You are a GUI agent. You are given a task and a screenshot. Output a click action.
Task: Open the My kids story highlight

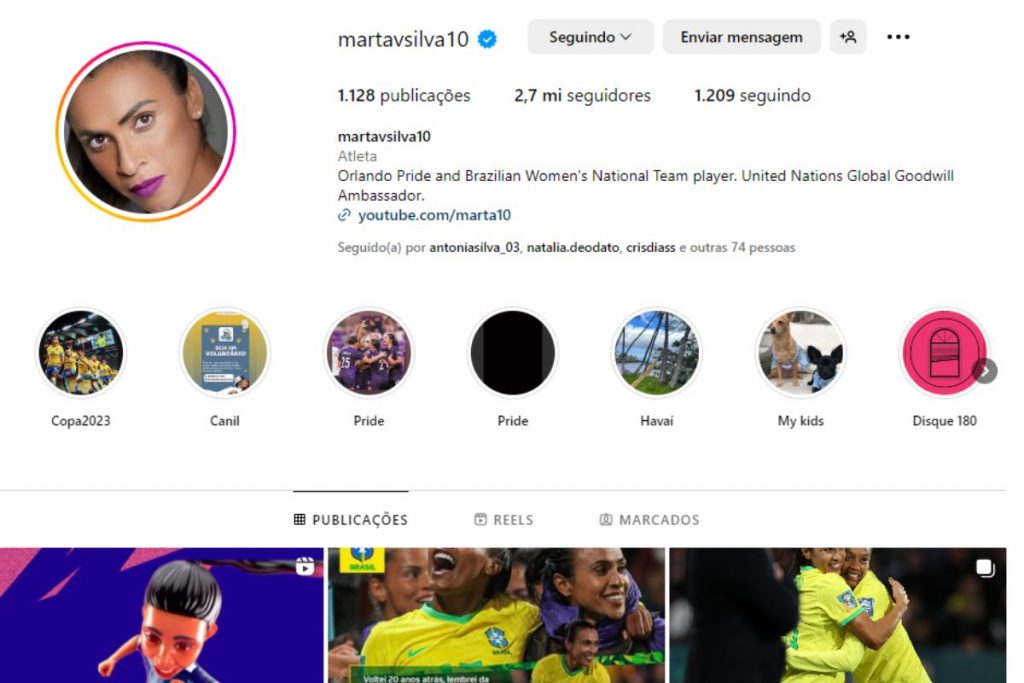(801, 353)
